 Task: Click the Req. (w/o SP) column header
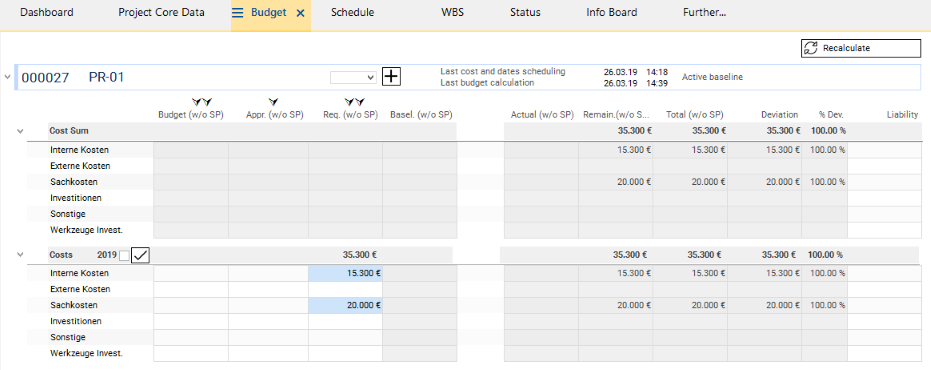click(x=349, y=115)
